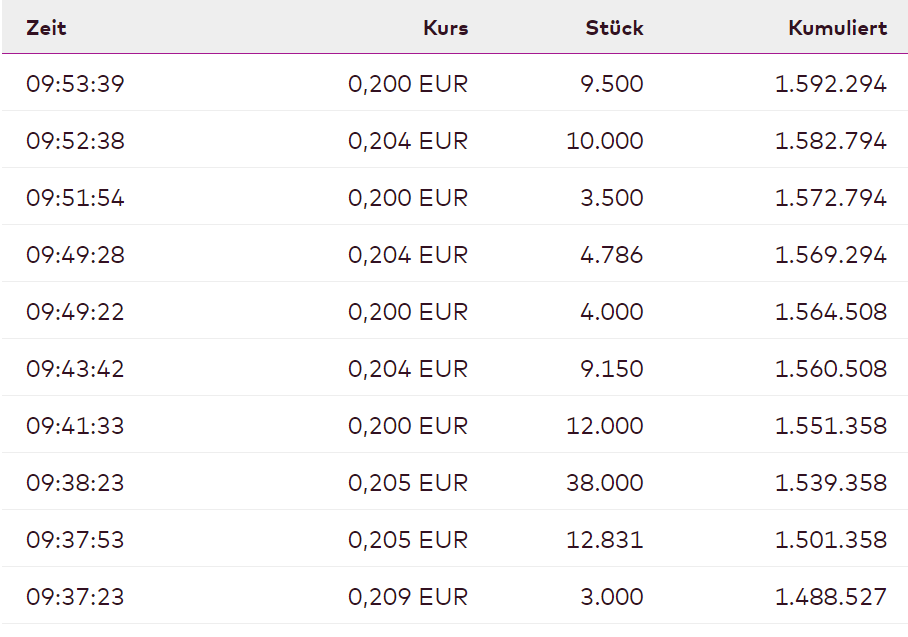
Task: Click the Kumuliert column header
Action: pos(837,28)
